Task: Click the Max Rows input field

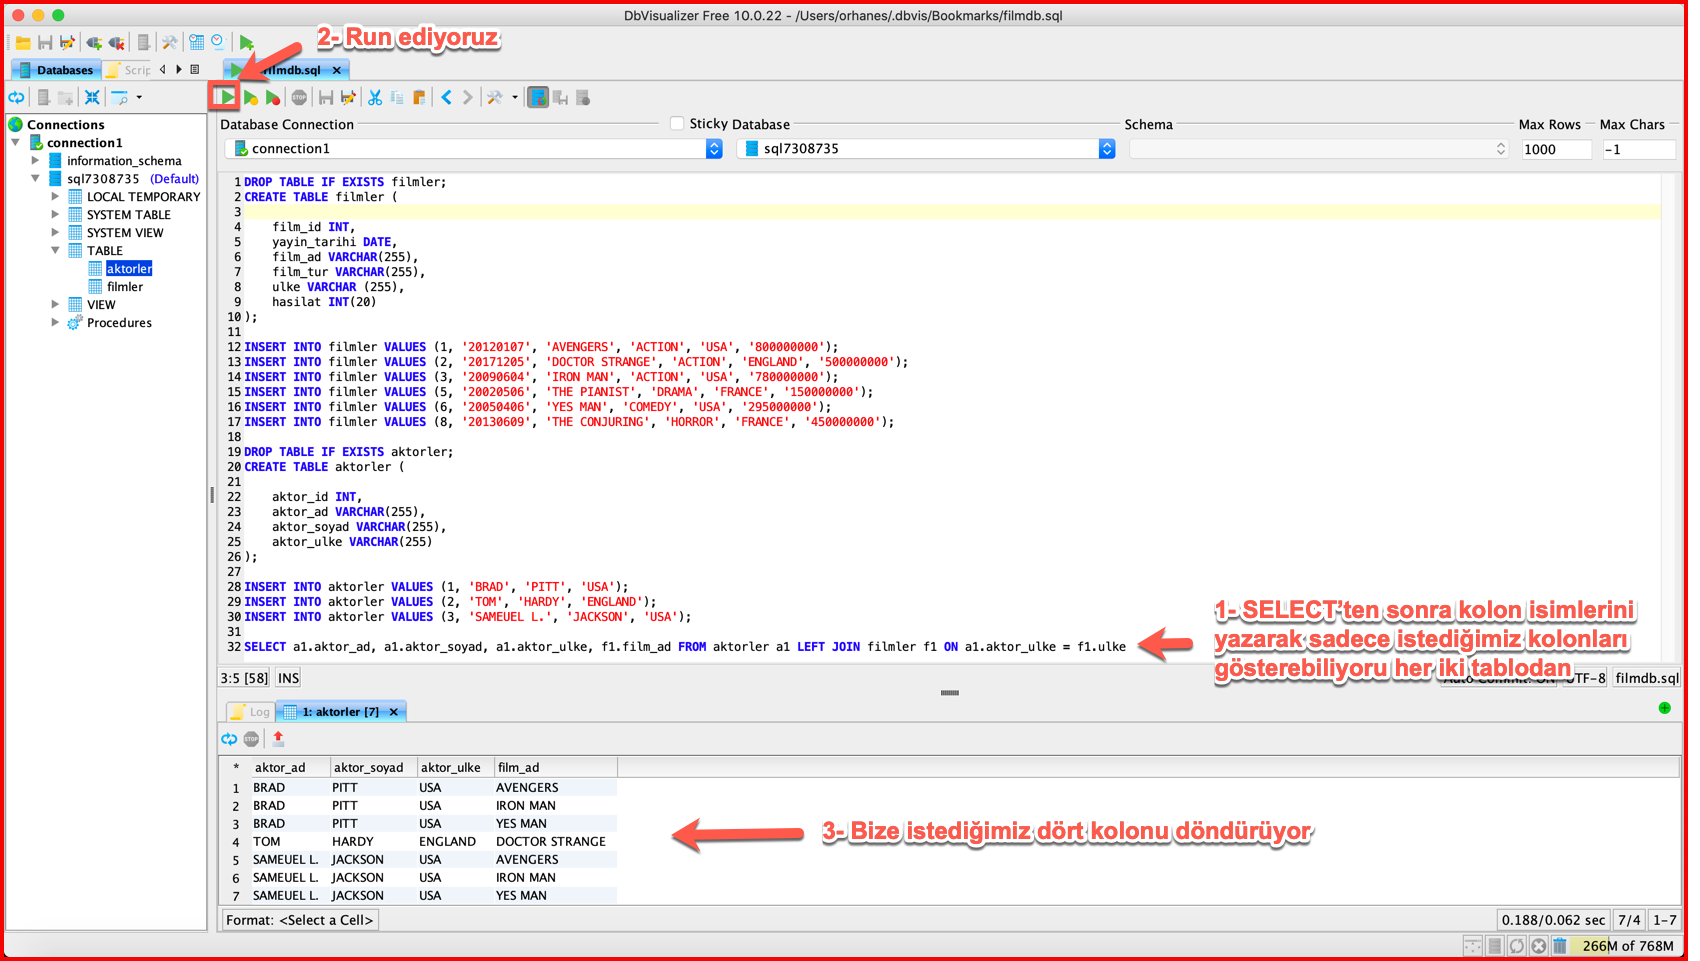Action: [1556, 149]
